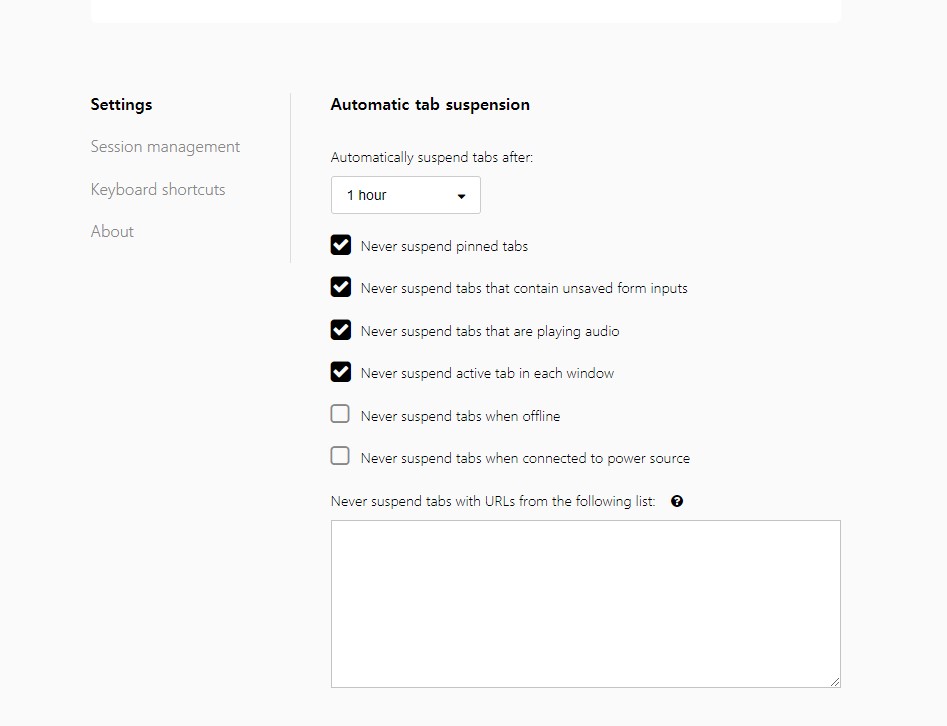This screenshot has height=726, width=947.
Task: Open the auto-suspend time dropdown
Action: (405, 195)
